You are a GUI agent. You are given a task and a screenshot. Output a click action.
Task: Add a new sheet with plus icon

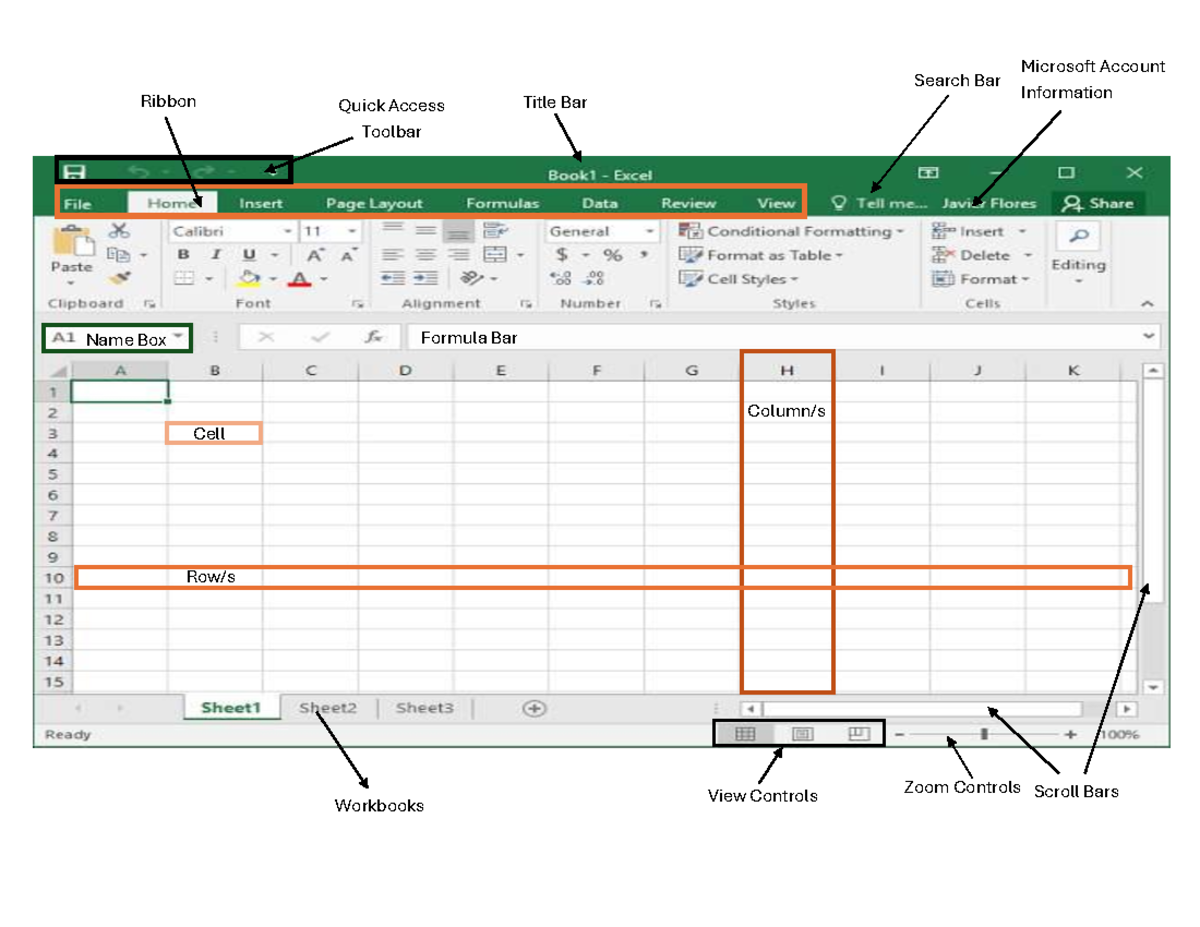pyautogui.click(x=535, y=709)
